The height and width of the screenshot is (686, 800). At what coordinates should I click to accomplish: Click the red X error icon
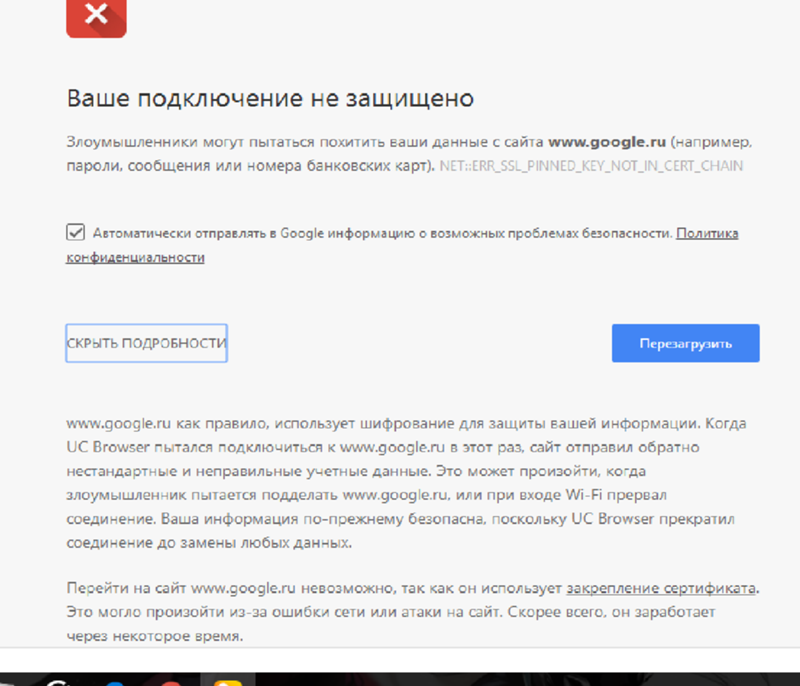pyautogui.click(x=96, y=18)
